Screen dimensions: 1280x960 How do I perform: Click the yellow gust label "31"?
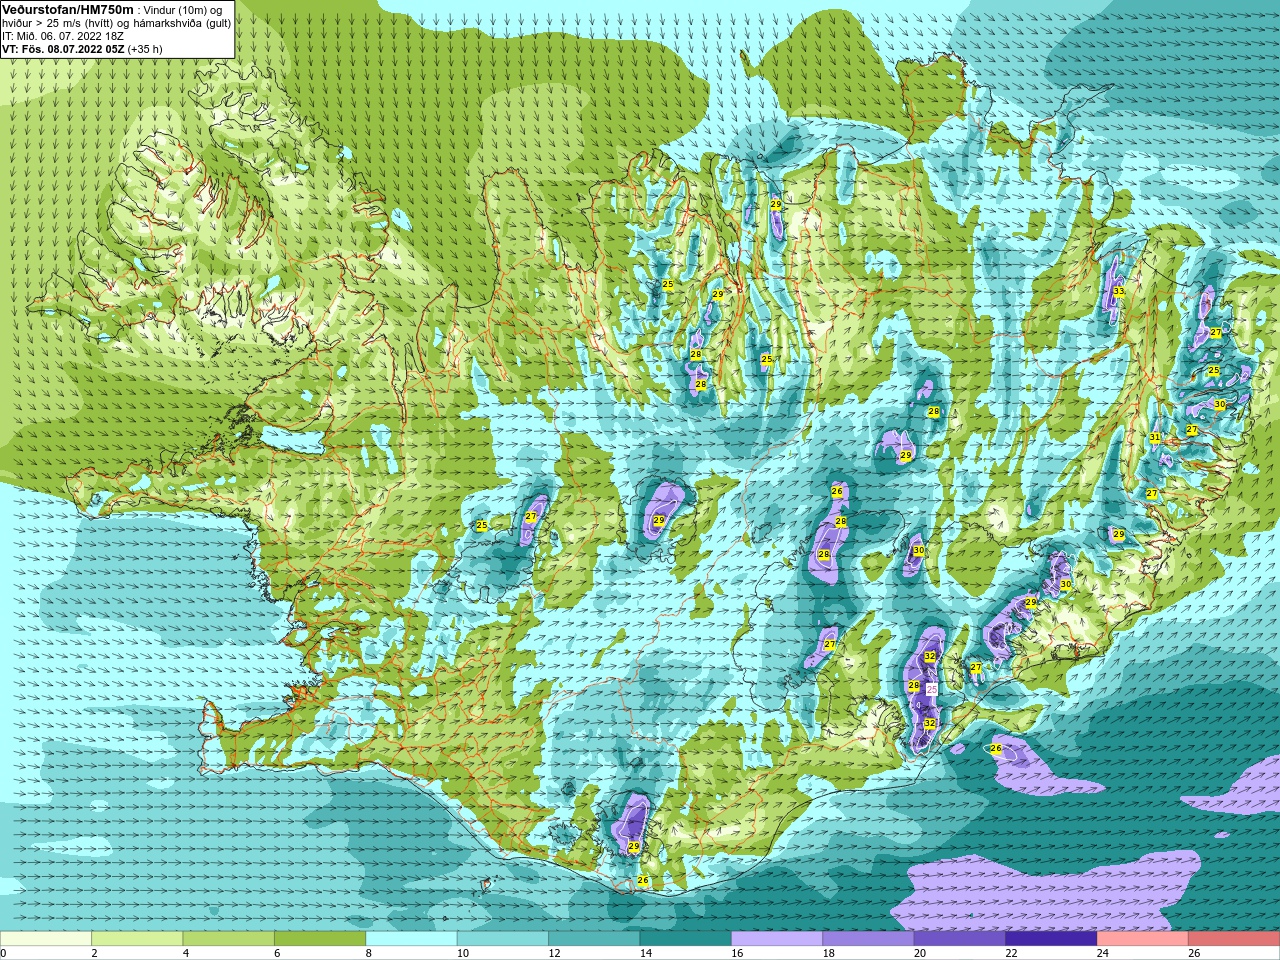1155,438
